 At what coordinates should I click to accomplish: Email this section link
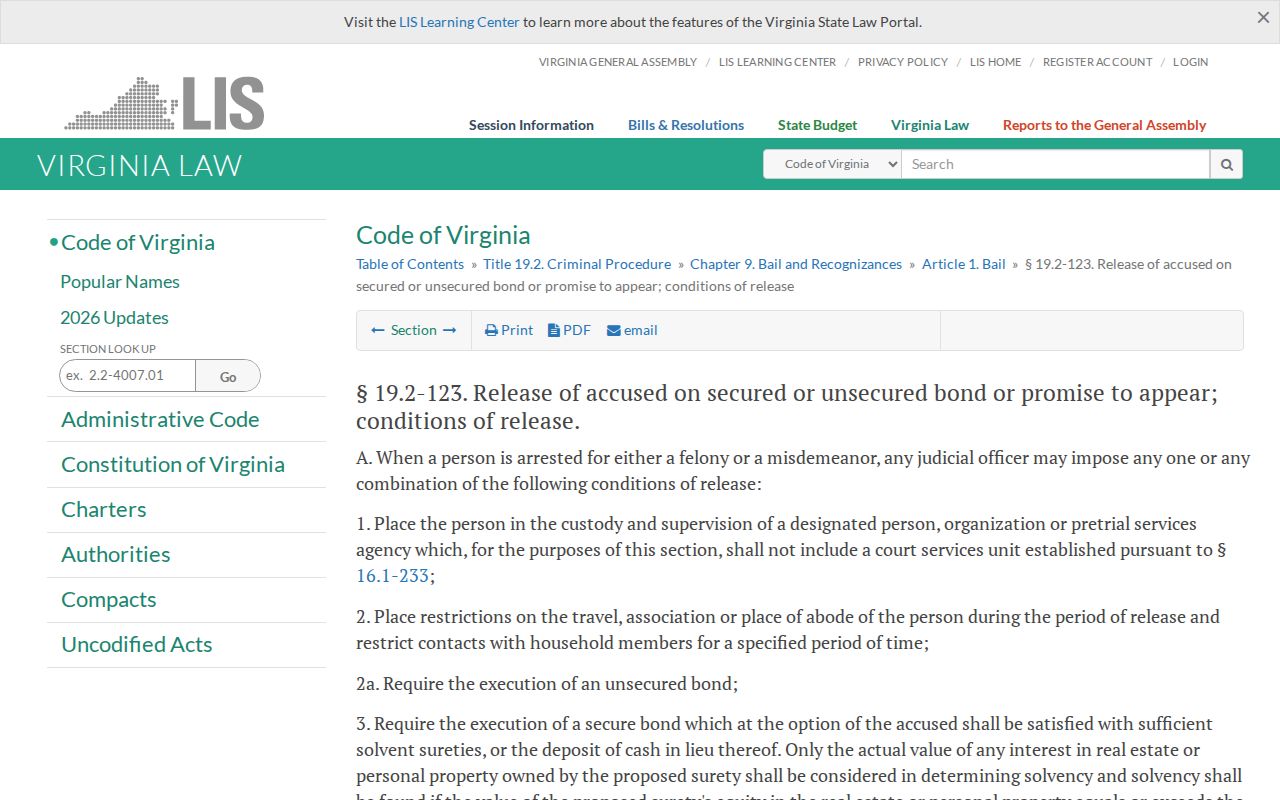[x=632, y=330]
